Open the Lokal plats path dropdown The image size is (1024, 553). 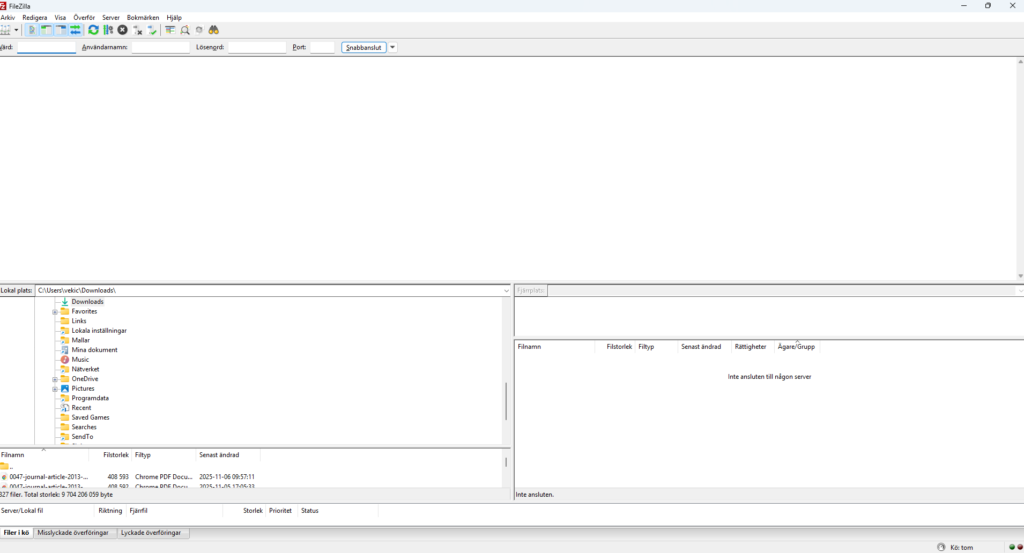(x=506, y=290)
